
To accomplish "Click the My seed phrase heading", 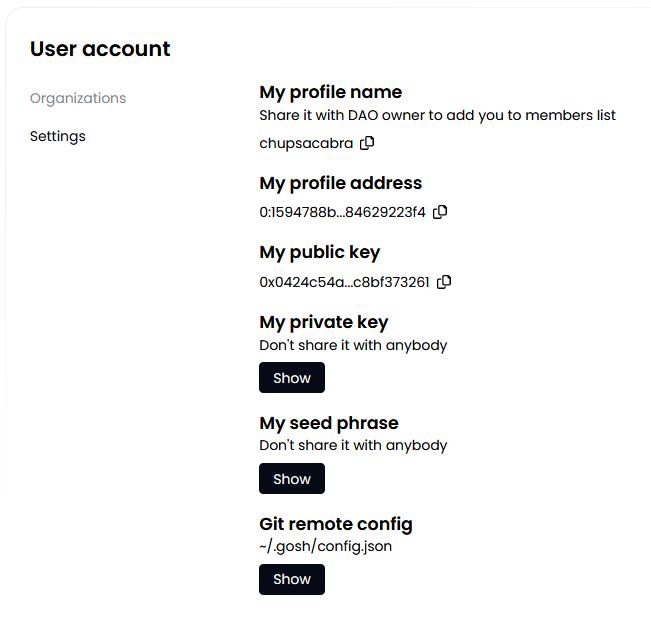I will pyautogui.click(x=328, y=423).
